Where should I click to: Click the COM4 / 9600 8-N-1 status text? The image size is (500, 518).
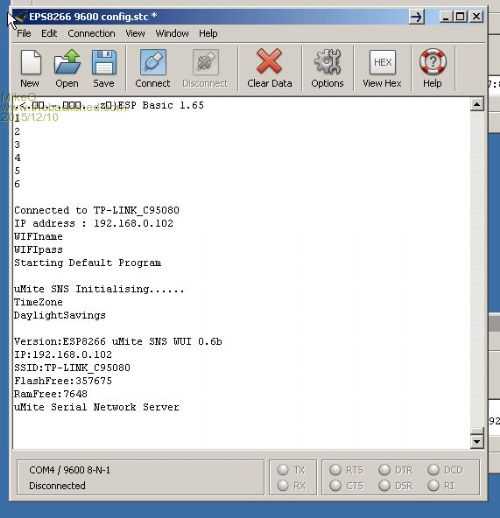[70, 470]
